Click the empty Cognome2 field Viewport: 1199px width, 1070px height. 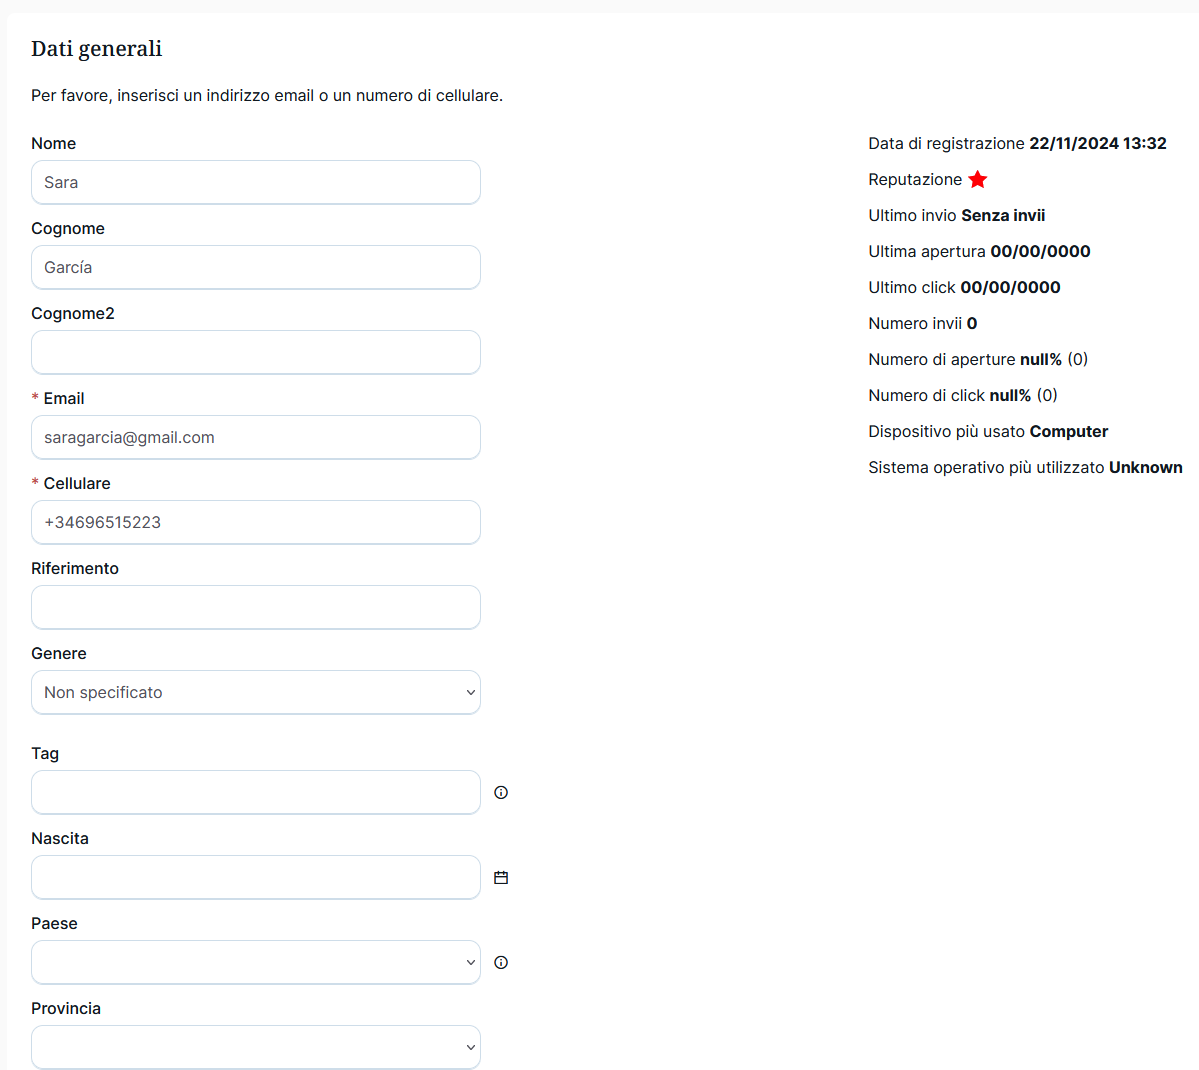click(255, 352)
